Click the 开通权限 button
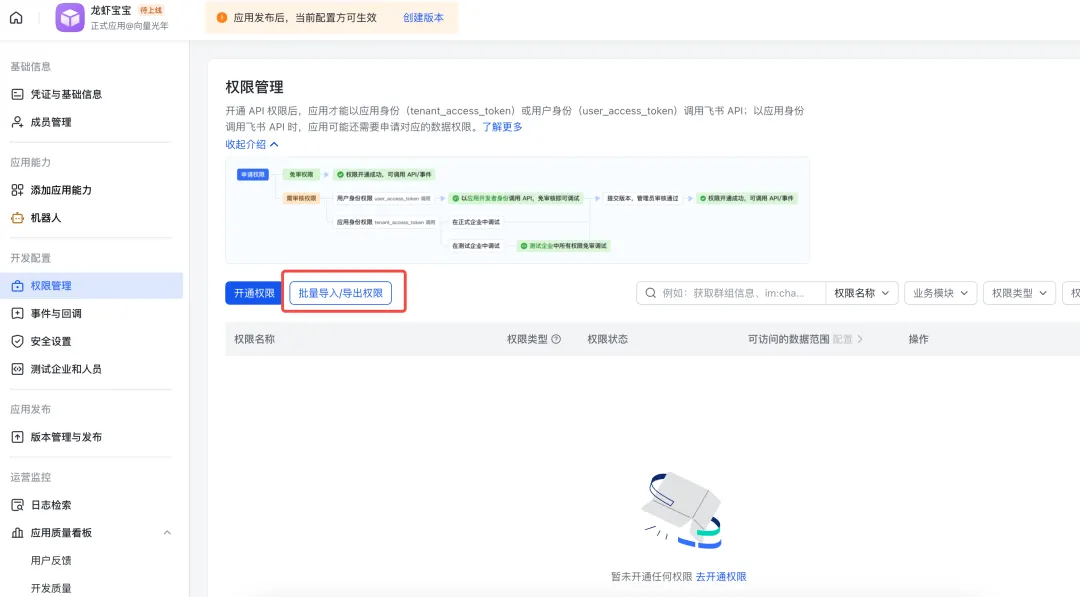The image size is (1080, 597). (x=253, y=293)
